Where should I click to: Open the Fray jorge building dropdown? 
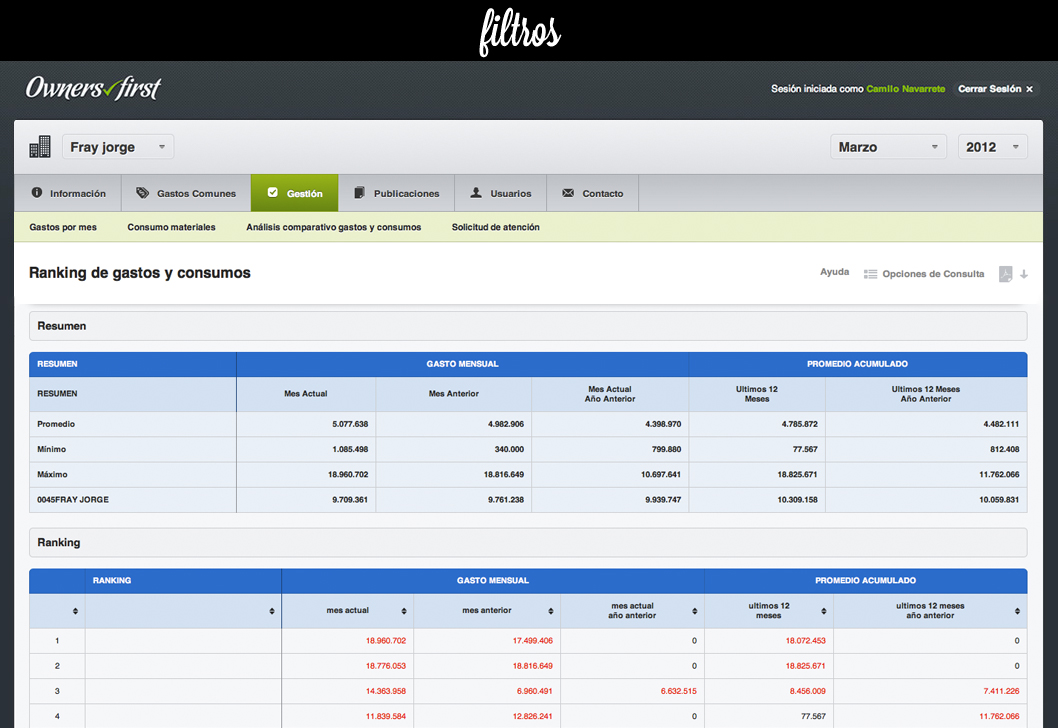(118, 146)
